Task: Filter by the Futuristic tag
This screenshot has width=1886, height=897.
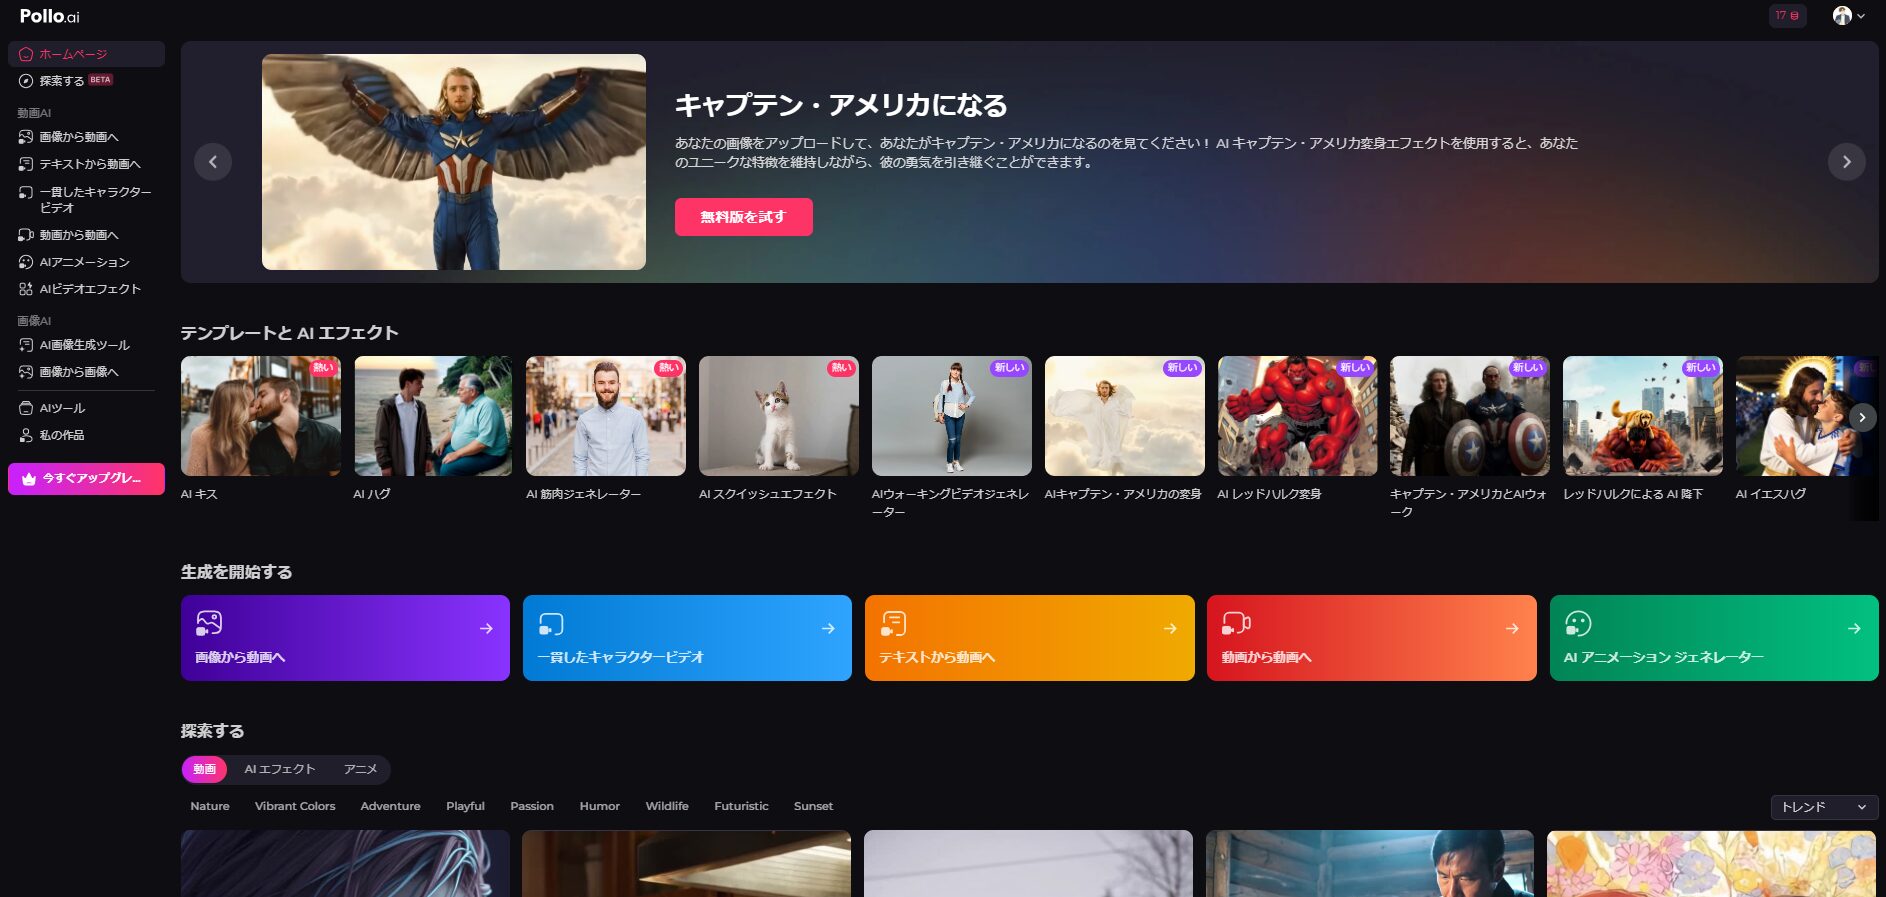Action: pyautogui.click(x=741, y=806)
